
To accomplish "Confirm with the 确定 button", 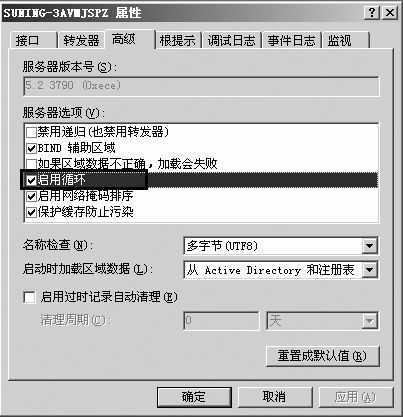I will (194, 397).
